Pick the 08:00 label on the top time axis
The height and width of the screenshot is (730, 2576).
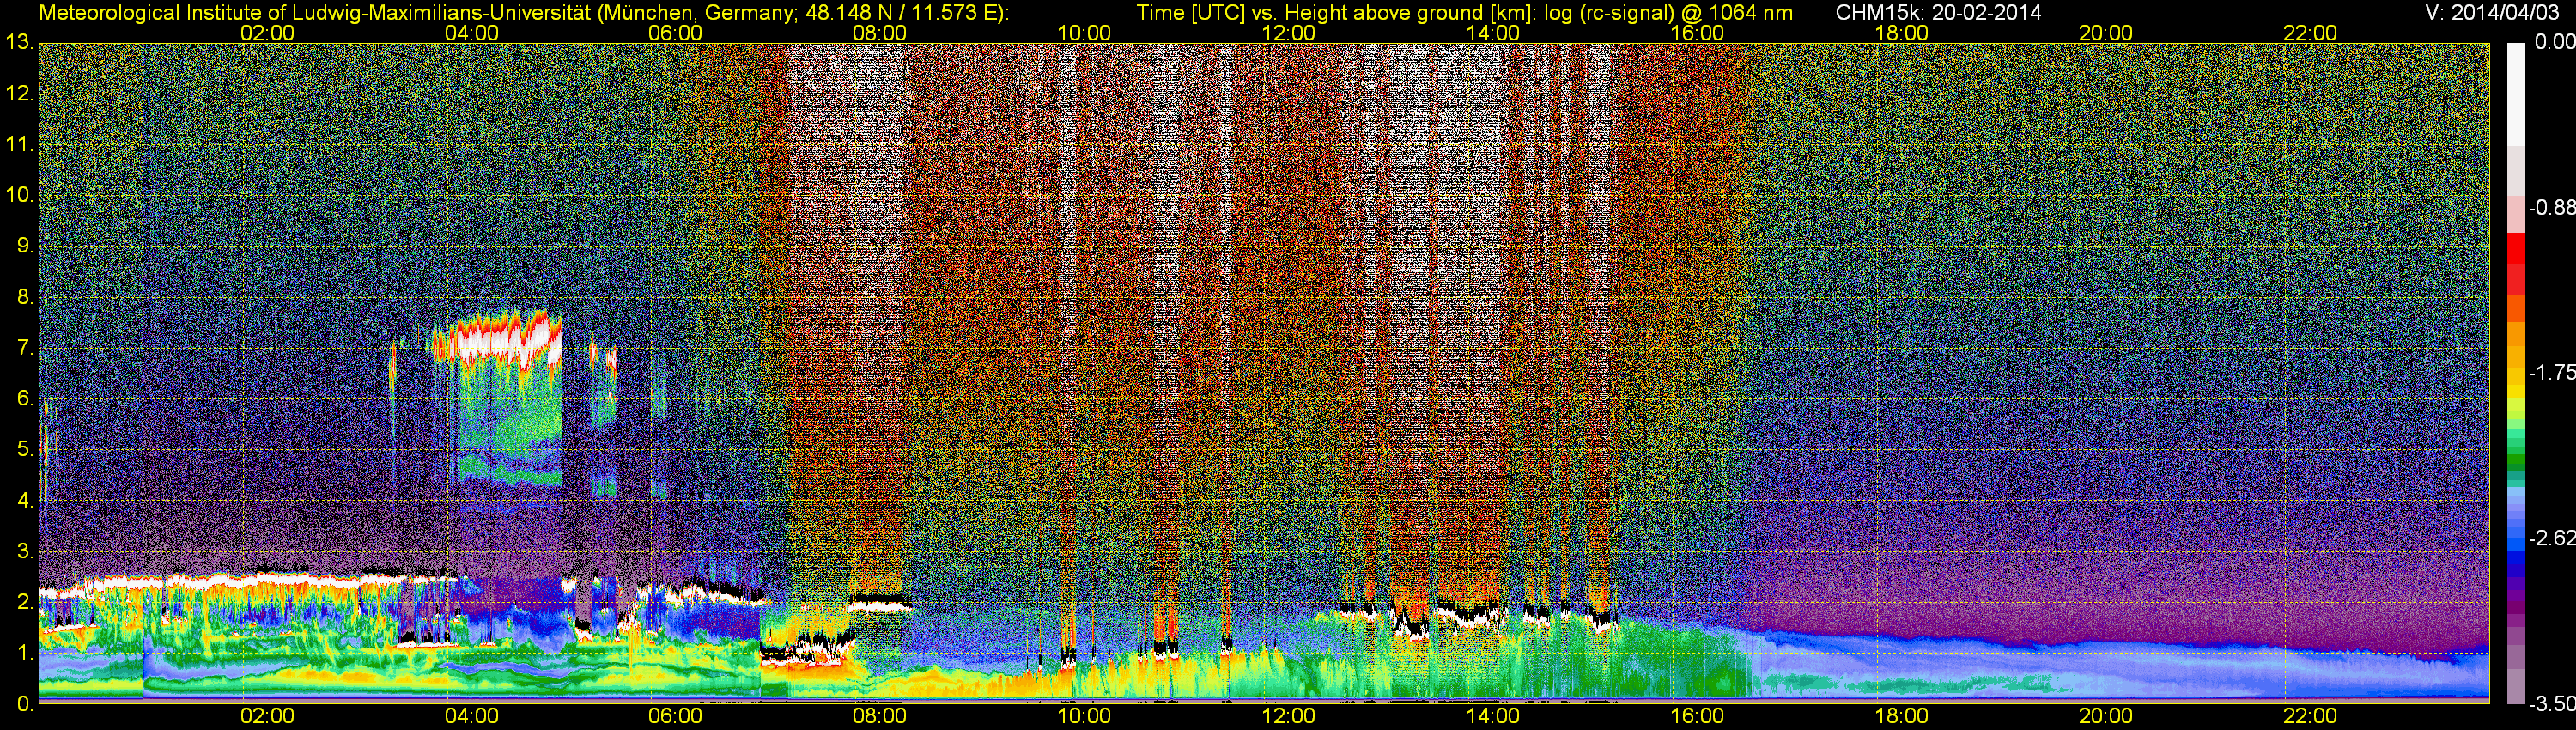[x=880, y=33]
